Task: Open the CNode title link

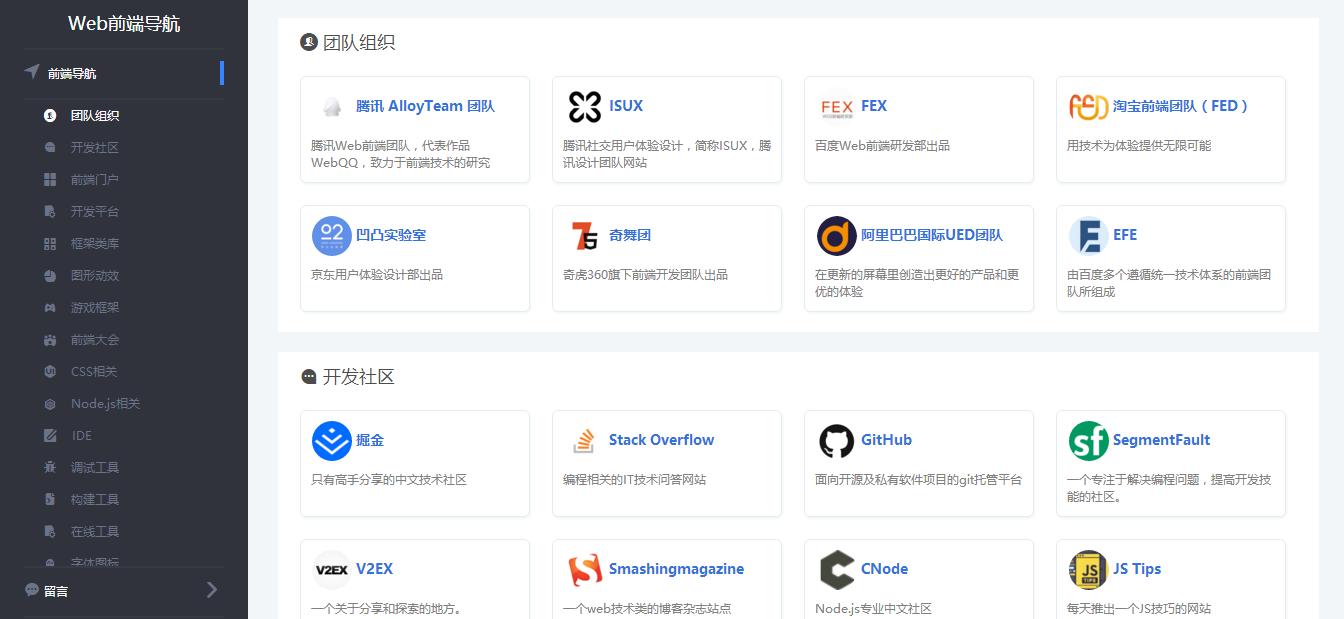Action: (x=884, y=569)
